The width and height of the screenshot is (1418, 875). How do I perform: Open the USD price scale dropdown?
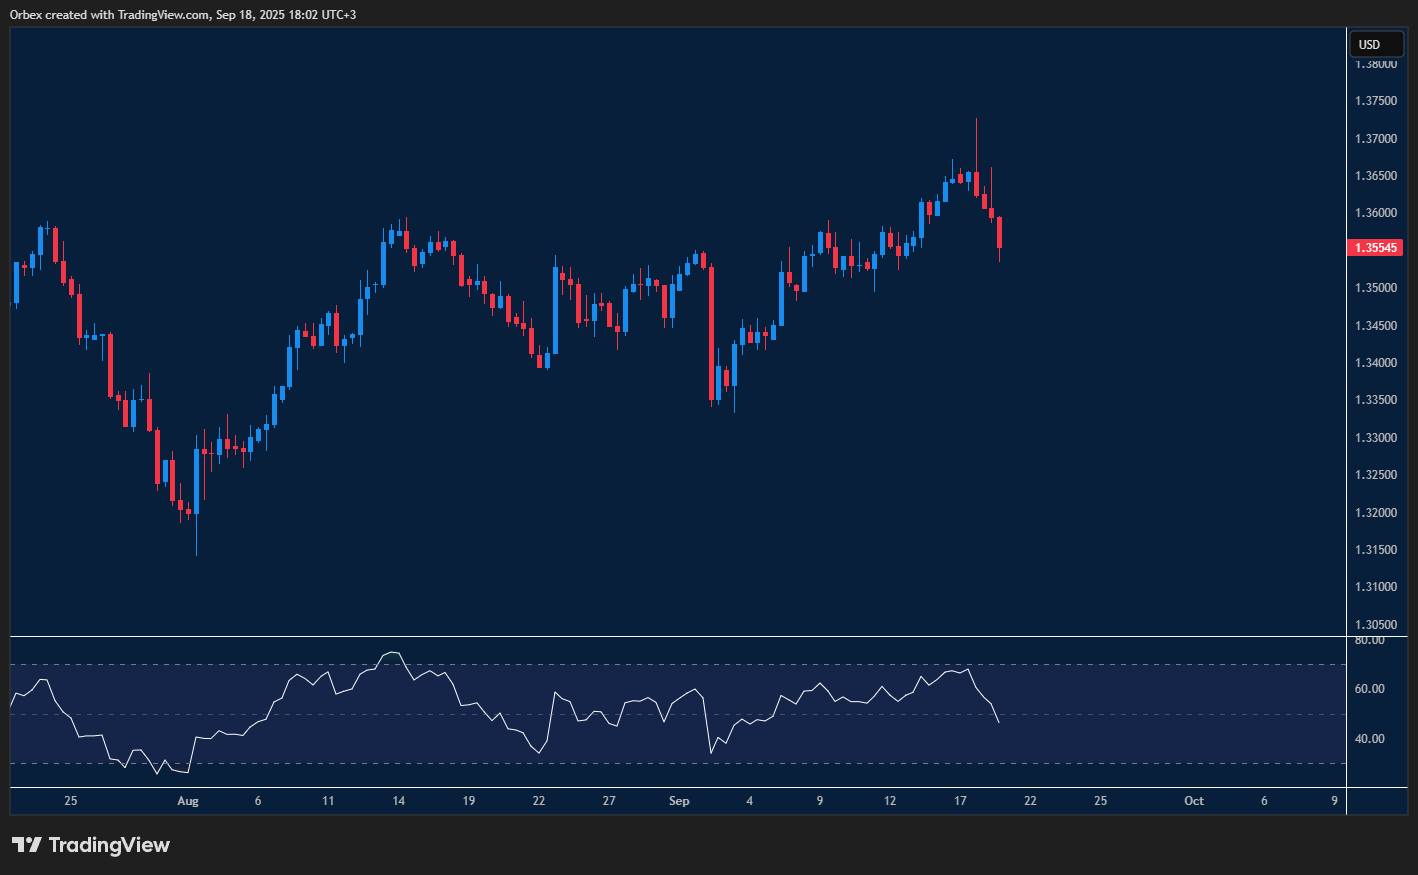(x=1377, y=44)
